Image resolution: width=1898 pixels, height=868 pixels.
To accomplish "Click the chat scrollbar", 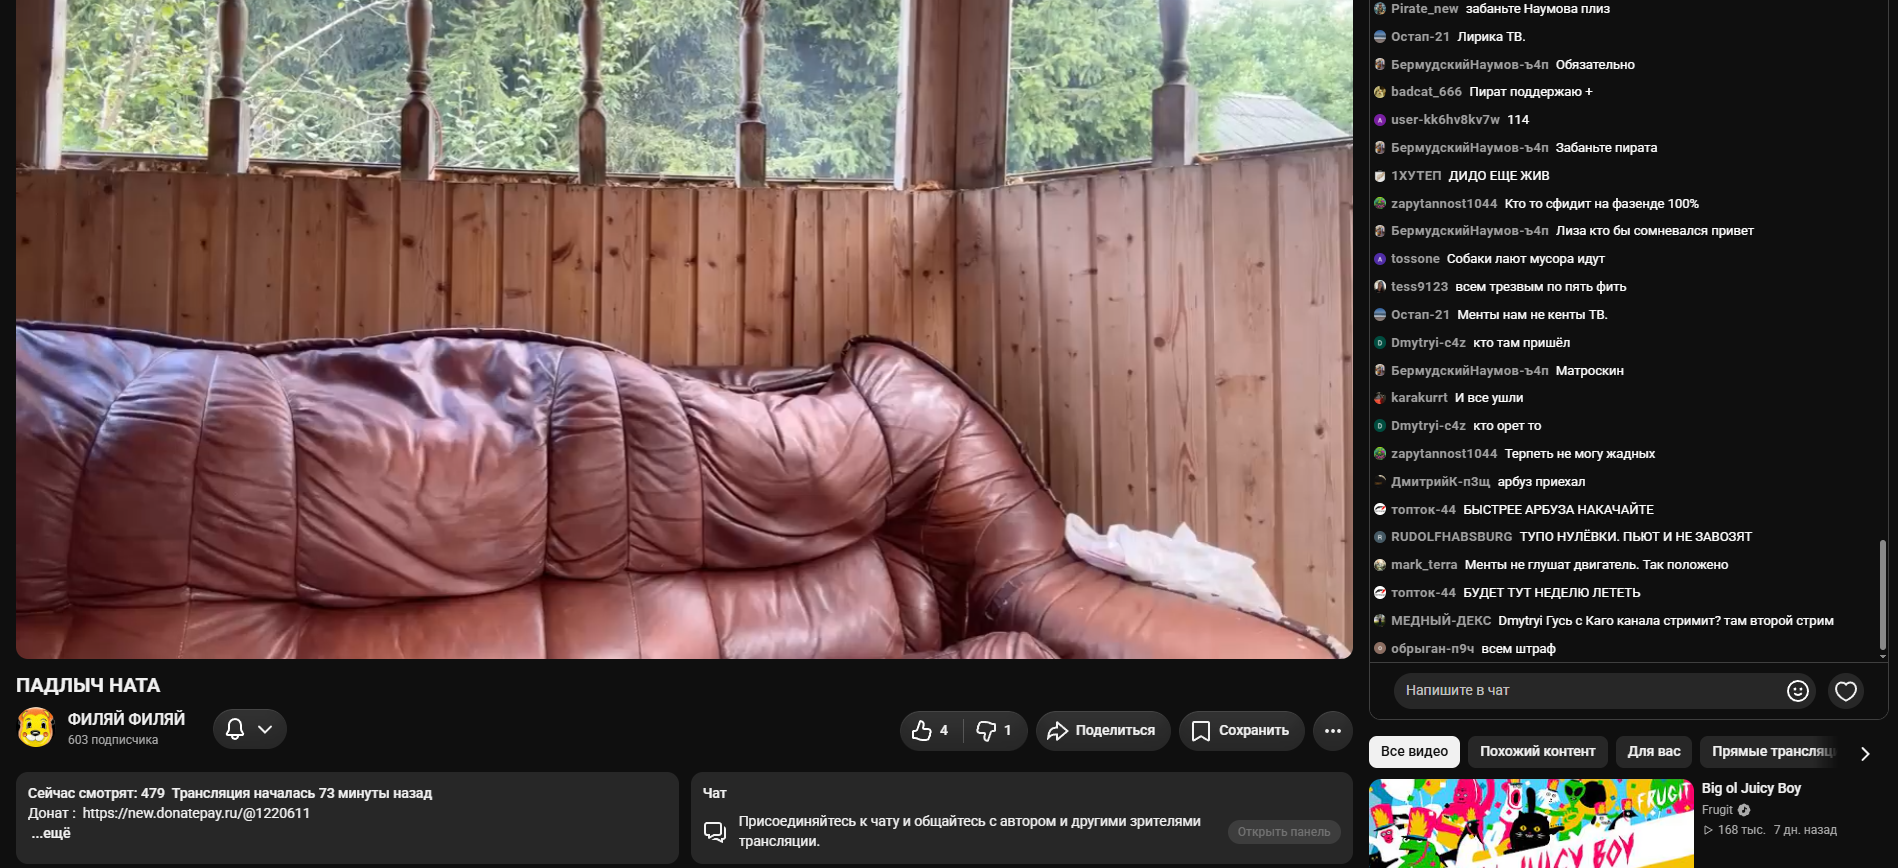I will point(1883,596).
